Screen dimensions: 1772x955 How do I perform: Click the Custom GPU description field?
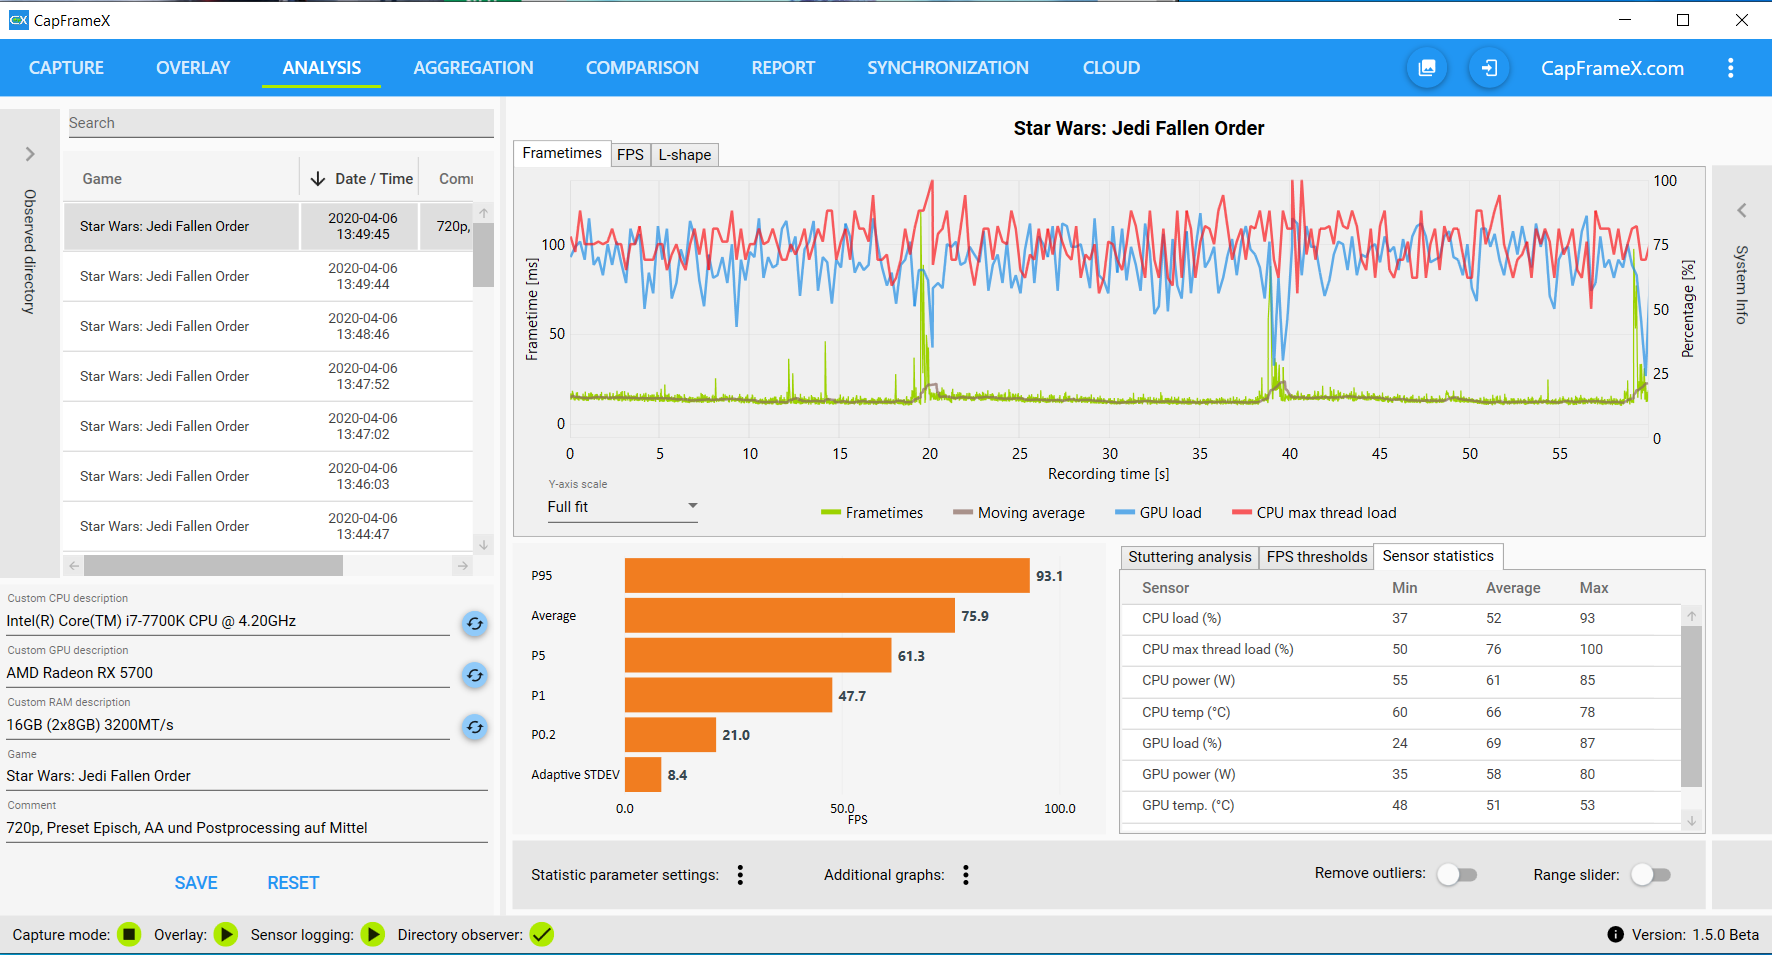228,673
